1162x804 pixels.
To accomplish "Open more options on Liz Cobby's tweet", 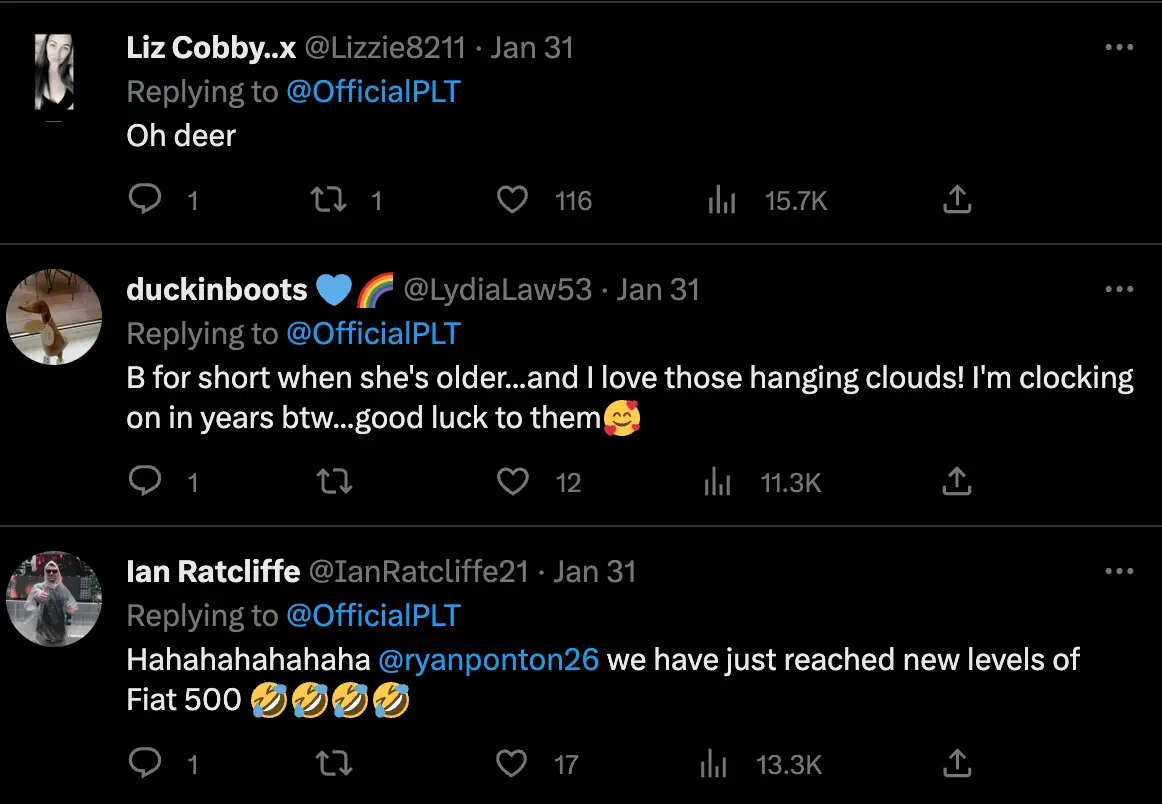I will coord(1119,48).
